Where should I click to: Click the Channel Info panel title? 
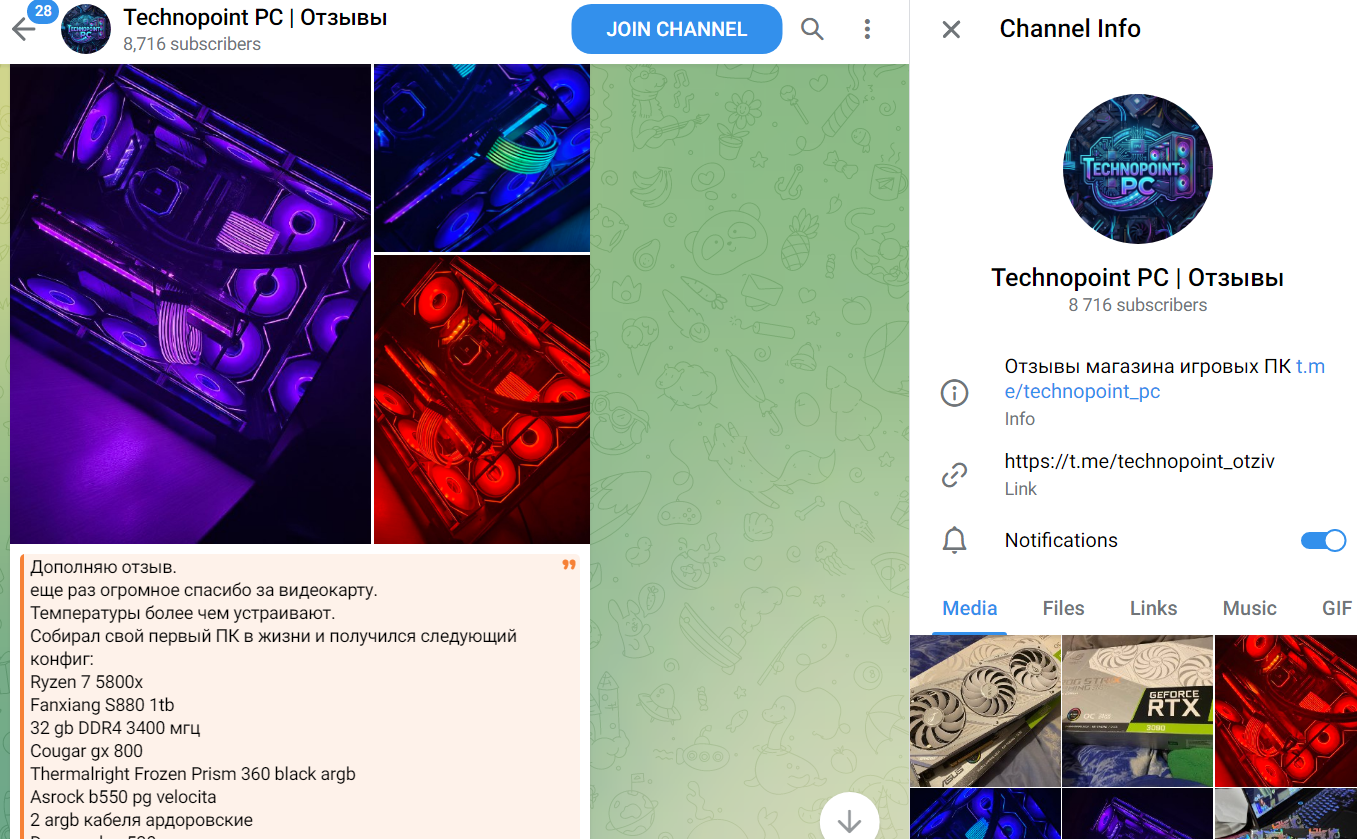tap(1070, 29)
